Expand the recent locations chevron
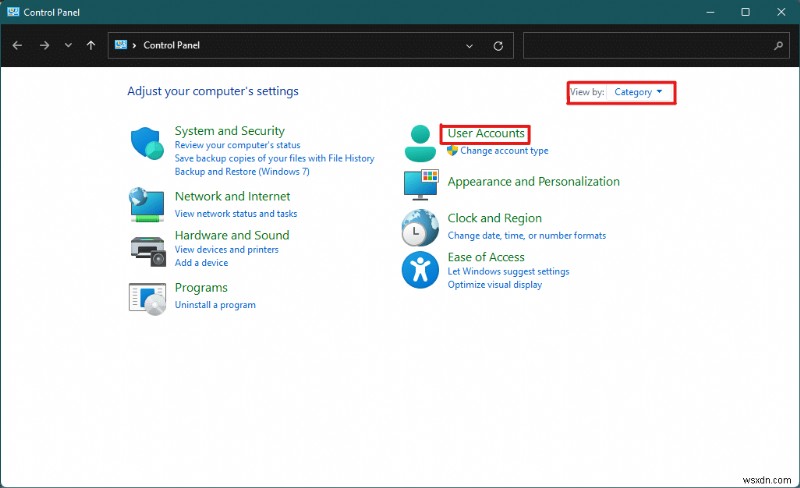Screen dimensions: 800x488 68,46
